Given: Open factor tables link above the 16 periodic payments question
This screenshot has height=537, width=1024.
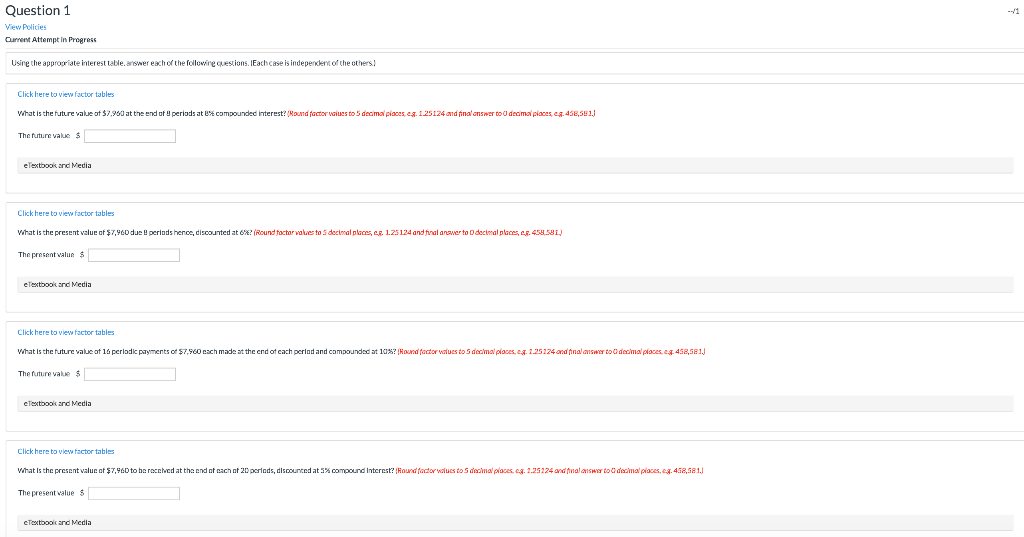Looking at the screenshot, I should point(66,332).
